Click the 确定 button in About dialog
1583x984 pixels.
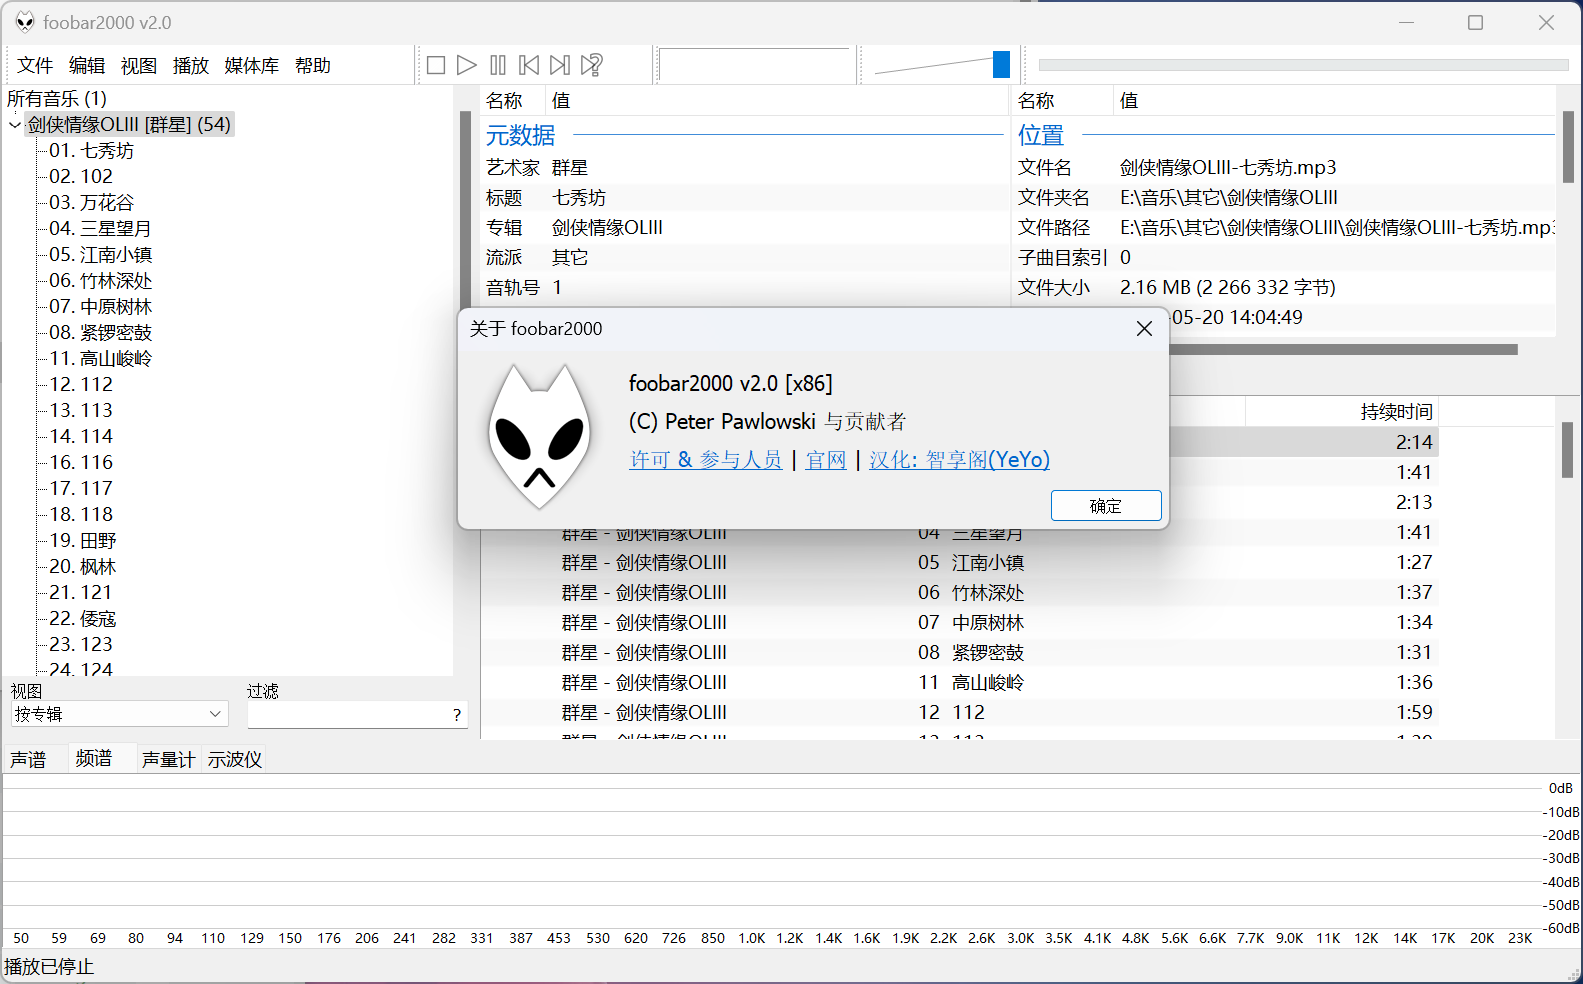(x=1106, y=506)
